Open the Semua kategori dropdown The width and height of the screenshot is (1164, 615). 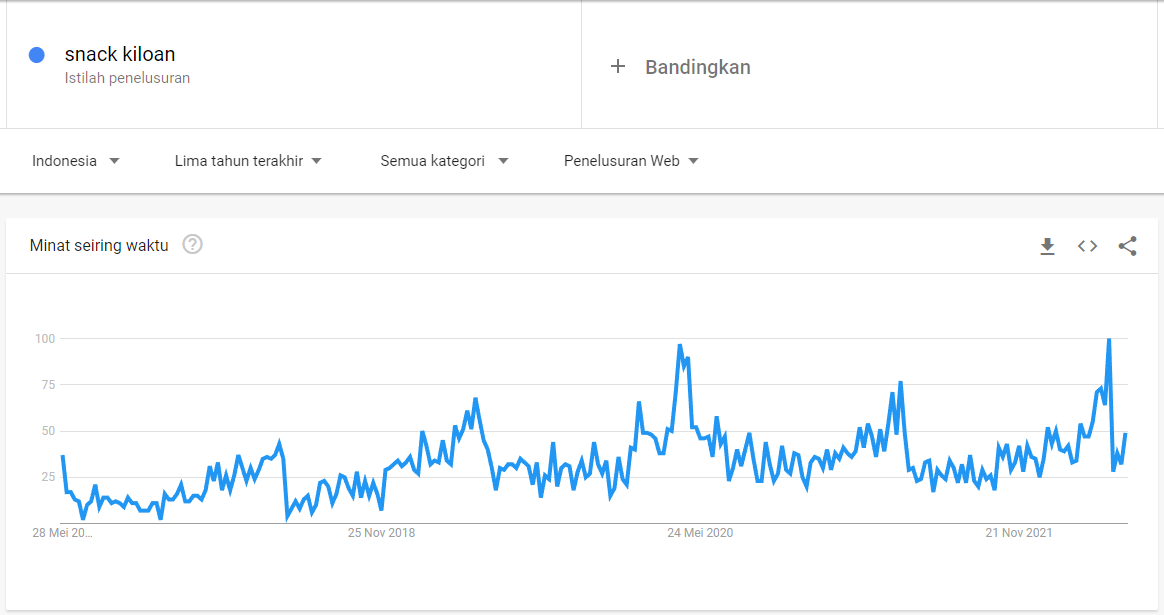[444, 160]
